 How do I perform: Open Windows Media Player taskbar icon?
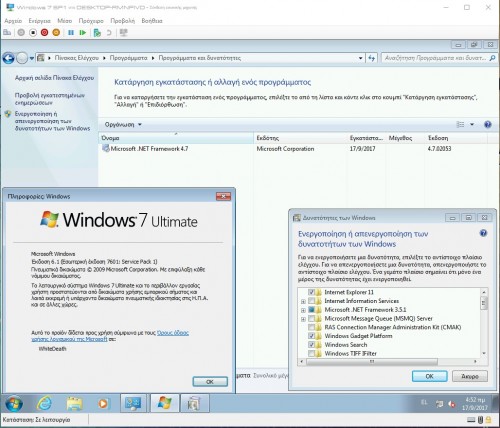[103, 404]
